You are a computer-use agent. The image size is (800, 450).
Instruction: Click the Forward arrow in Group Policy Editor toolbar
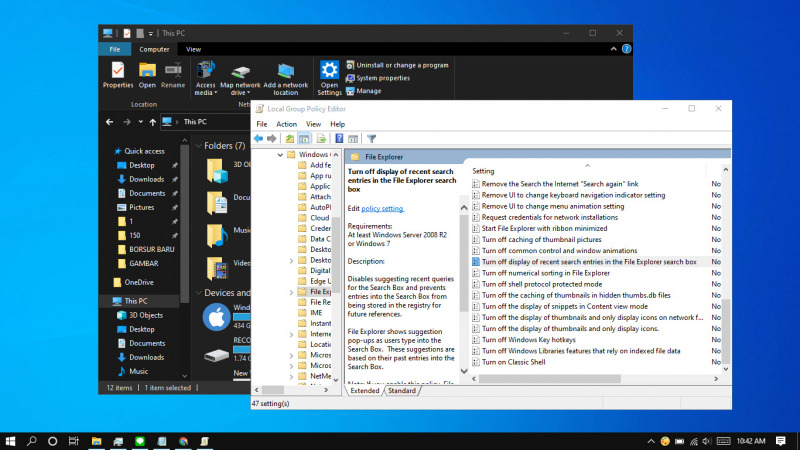click(271, 139)
